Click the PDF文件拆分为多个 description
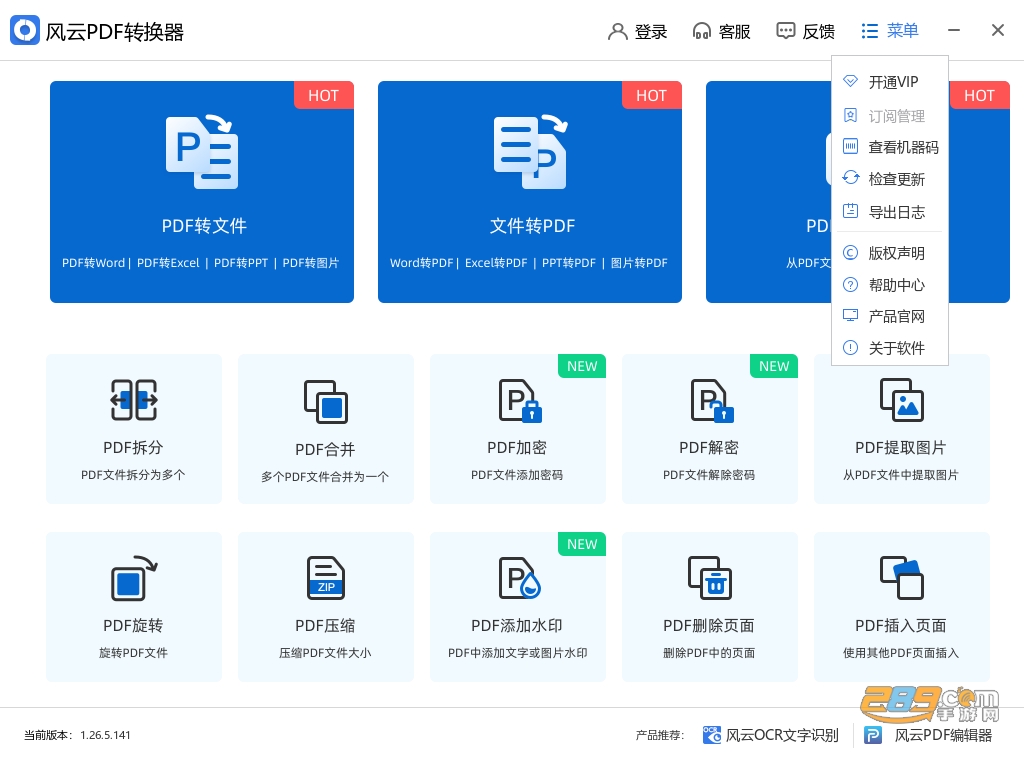The image size is (1024, 762). (x=133, y=475)
